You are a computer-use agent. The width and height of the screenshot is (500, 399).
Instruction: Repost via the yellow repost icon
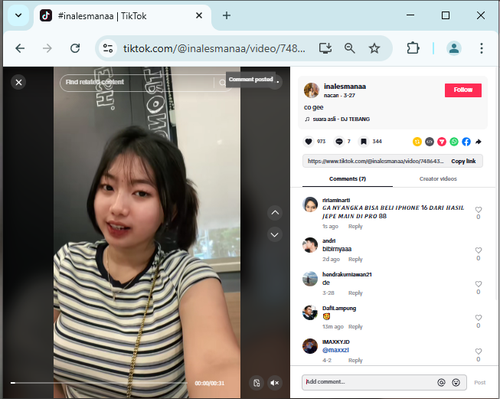(417, 142)
